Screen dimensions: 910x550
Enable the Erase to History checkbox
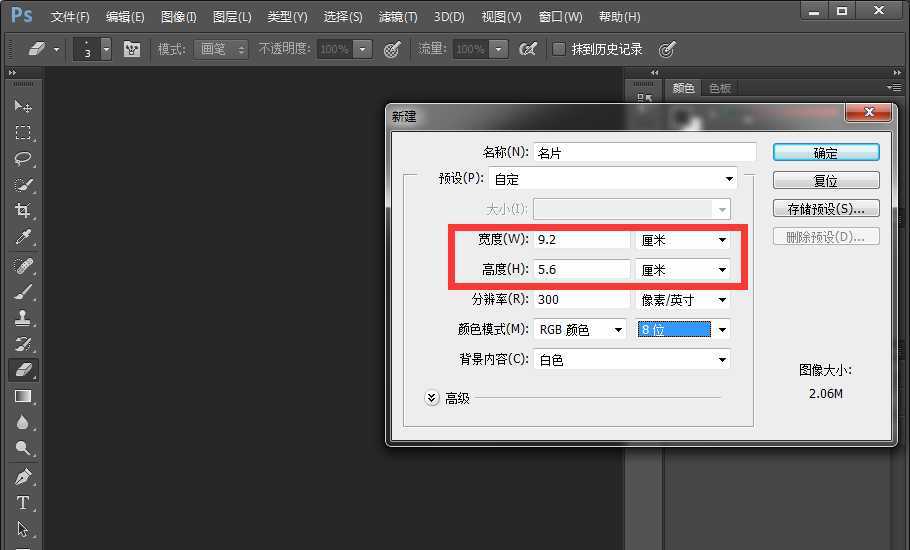click(559, 49)
